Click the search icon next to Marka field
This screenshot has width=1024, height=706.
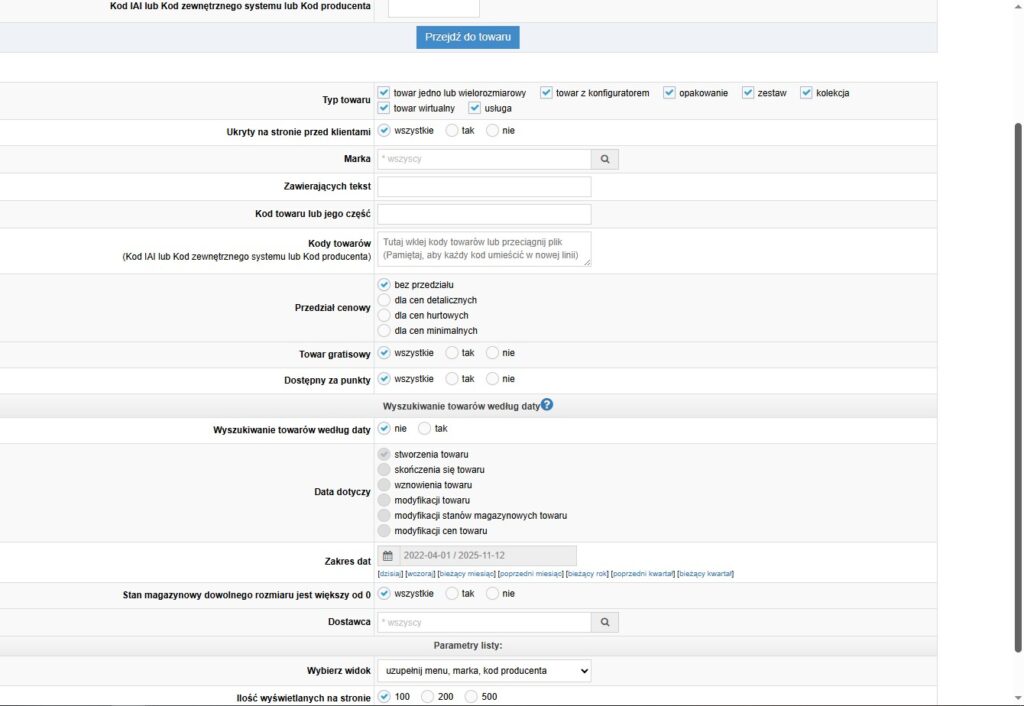605,159
